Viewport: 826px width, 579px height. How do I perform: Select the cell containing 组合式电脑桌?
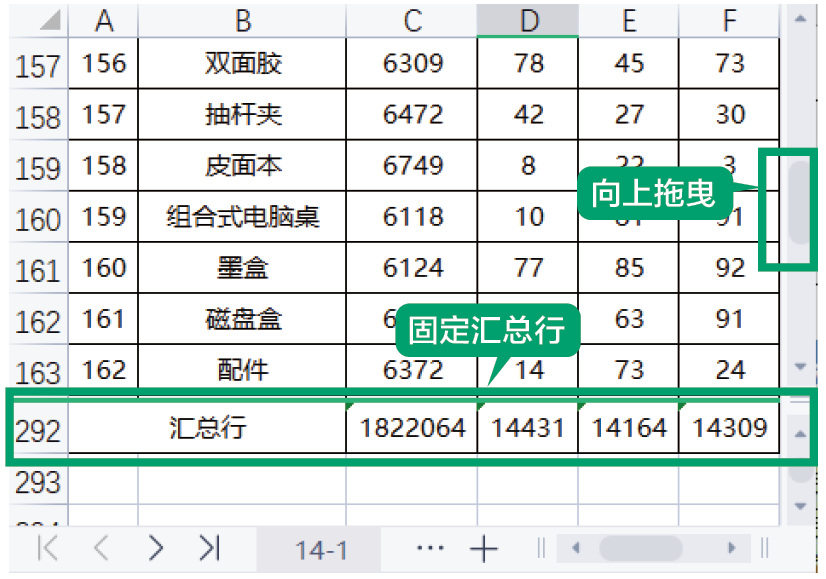[242, 216]
